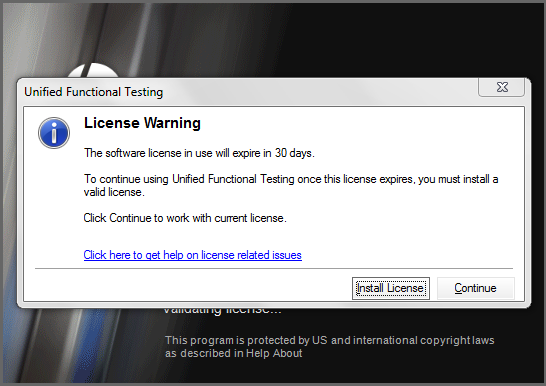Click the Unified Functional Testing title text
The image size is (546, 386).
tap(93, 92)
